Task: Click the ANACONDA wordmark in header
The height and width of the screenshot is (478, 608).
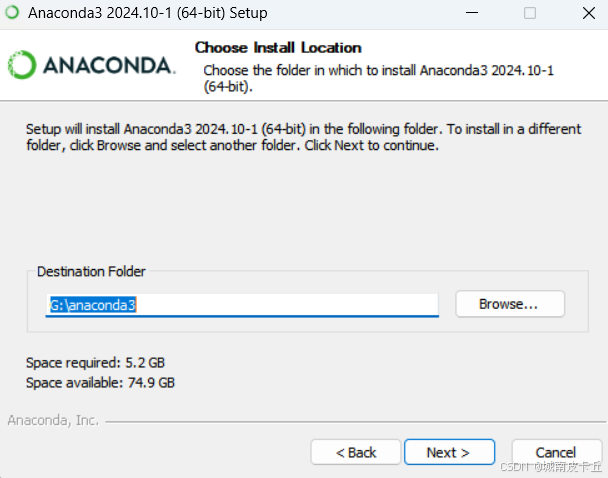Action: pos(109,65)
